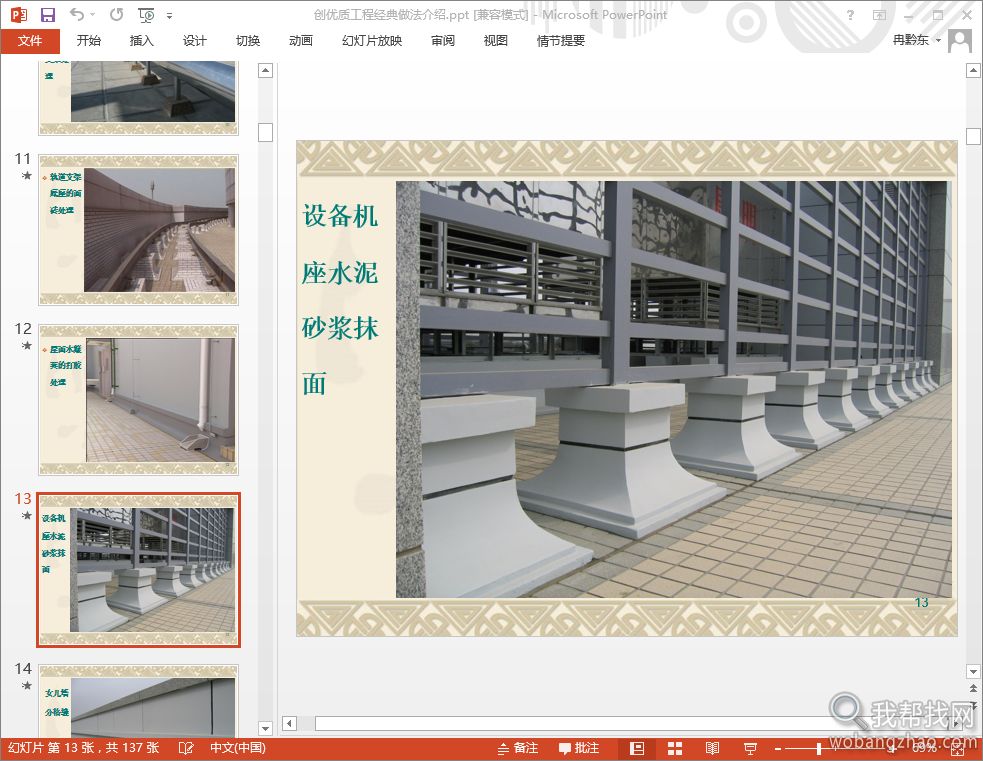
Task: Click the thumbnail panel scrollbar thumb
Action: click(266, 132)
